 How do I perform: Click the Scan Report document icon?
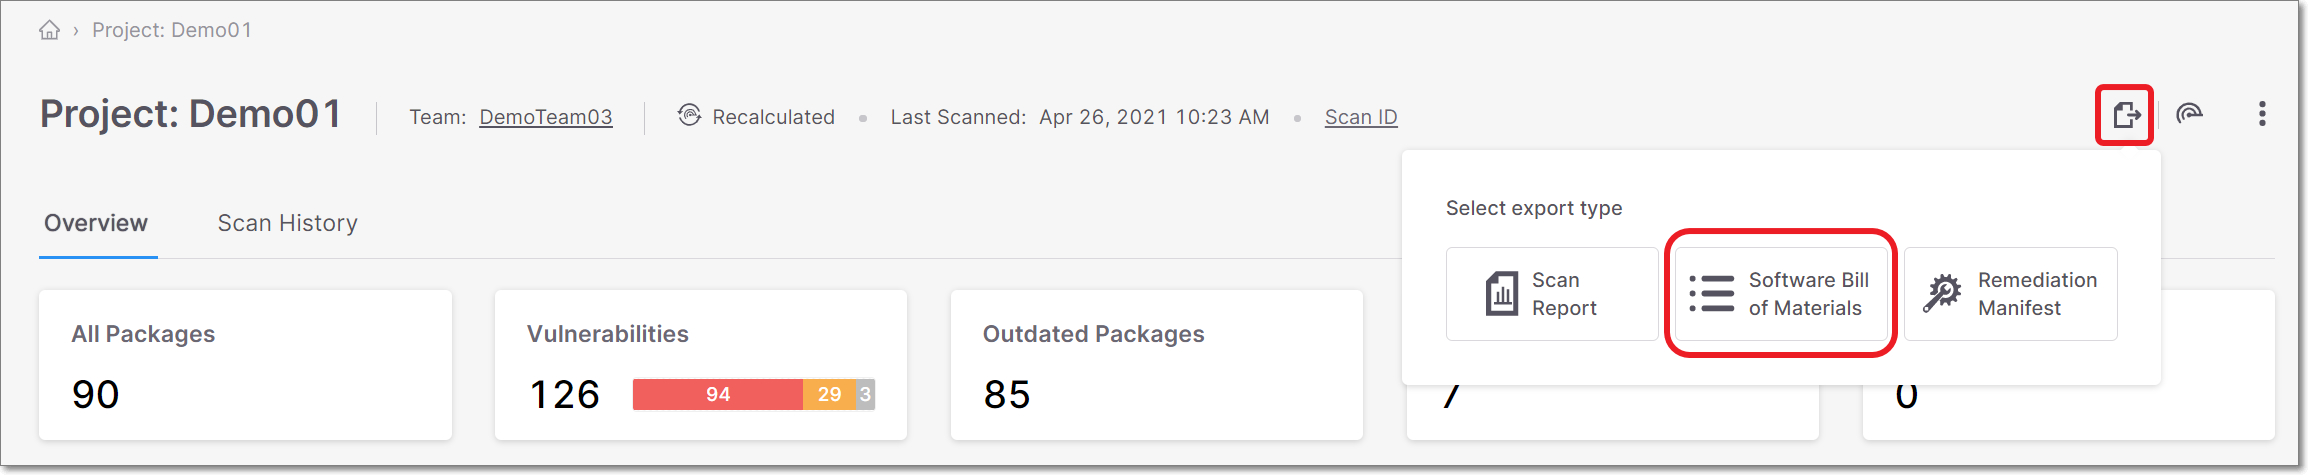[x=1501, y=294]
